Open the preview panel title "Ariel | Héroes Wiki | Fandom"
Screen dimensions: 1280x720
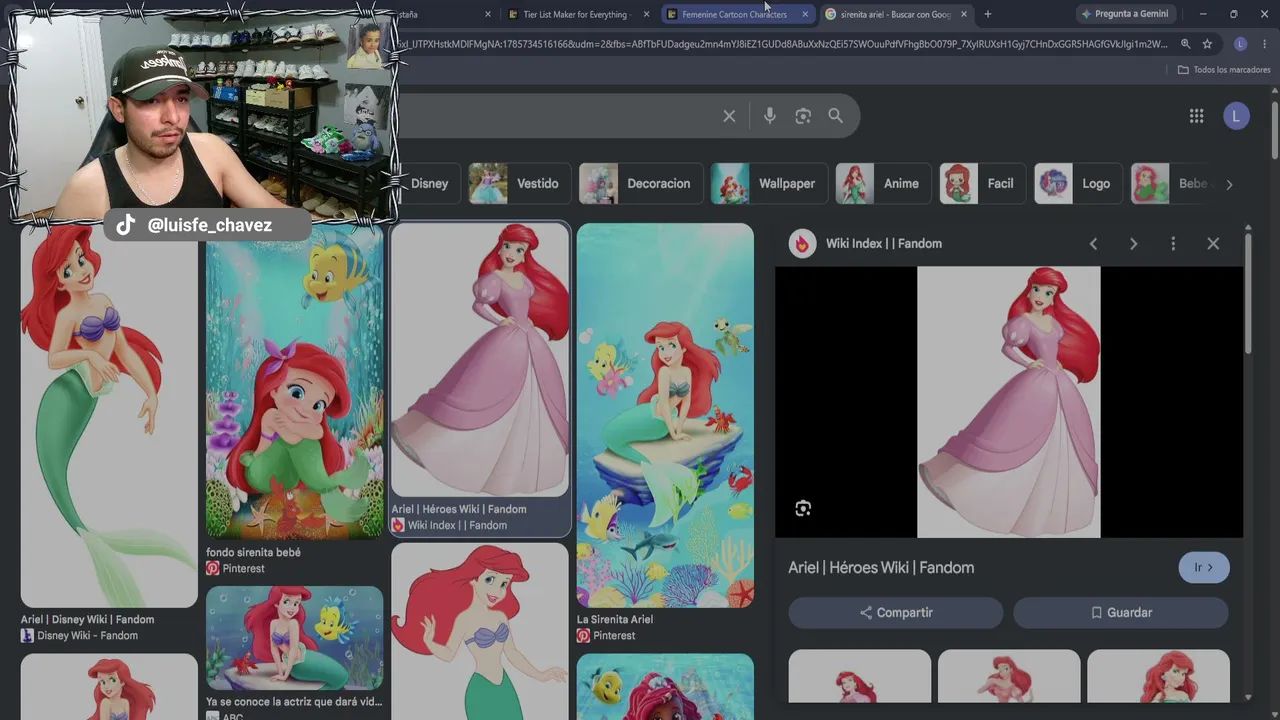click(881, 568)
